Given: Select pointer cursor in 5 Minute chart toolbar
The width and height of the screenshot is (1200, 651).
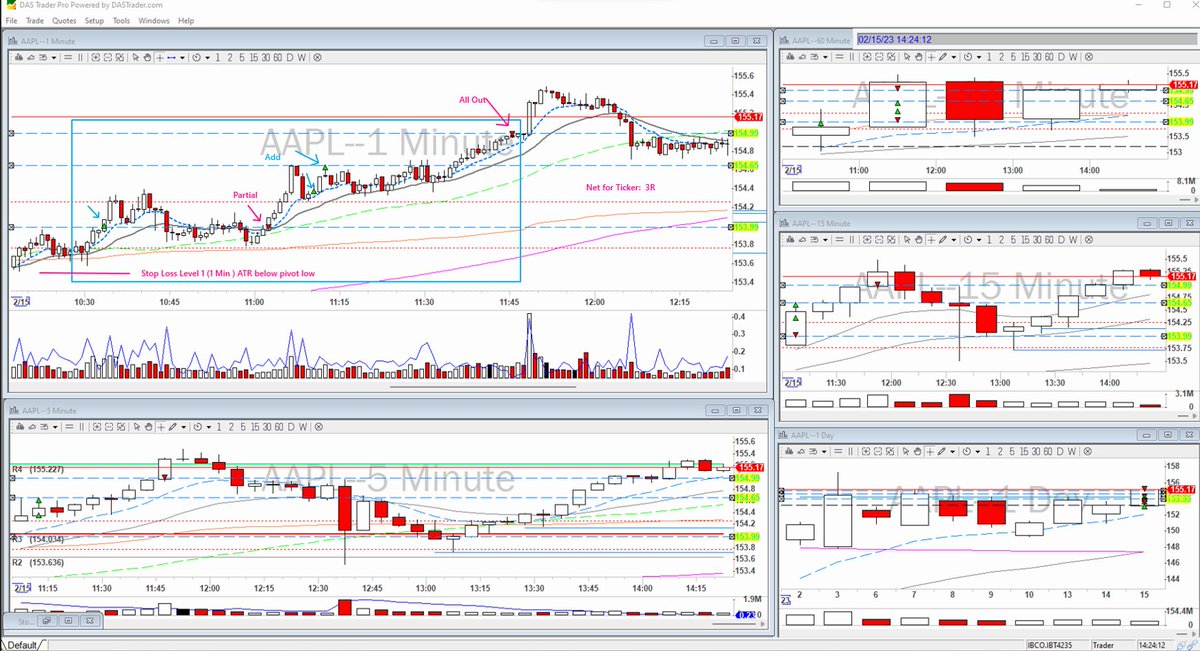Looking at the screenshot, I should pyautogui.click(x=136, y=427).
